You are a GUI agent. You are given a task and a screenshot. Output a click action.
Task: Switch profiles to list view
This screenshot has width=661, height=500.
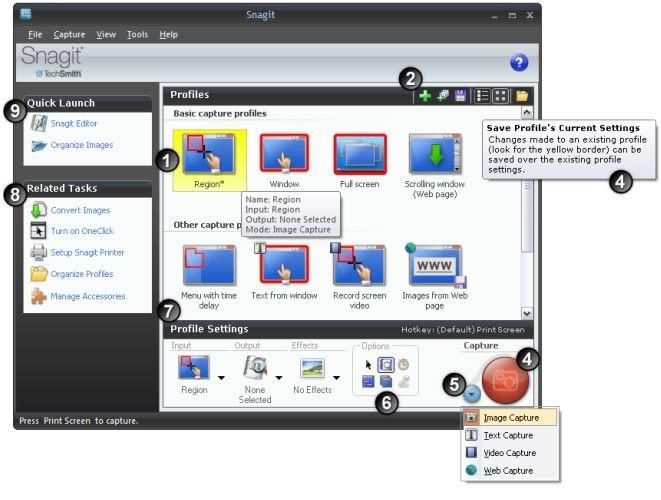[x=482, y=96]
